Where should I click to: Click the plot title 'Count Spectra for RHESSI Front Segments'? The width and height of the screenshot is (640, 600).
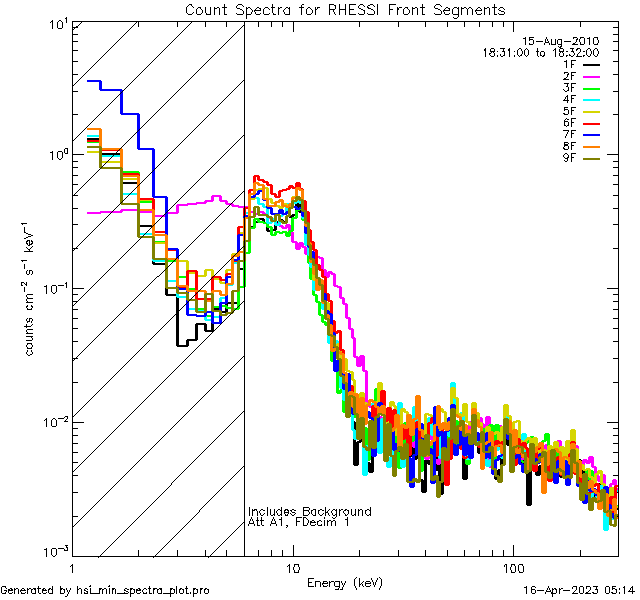(345, 10)
